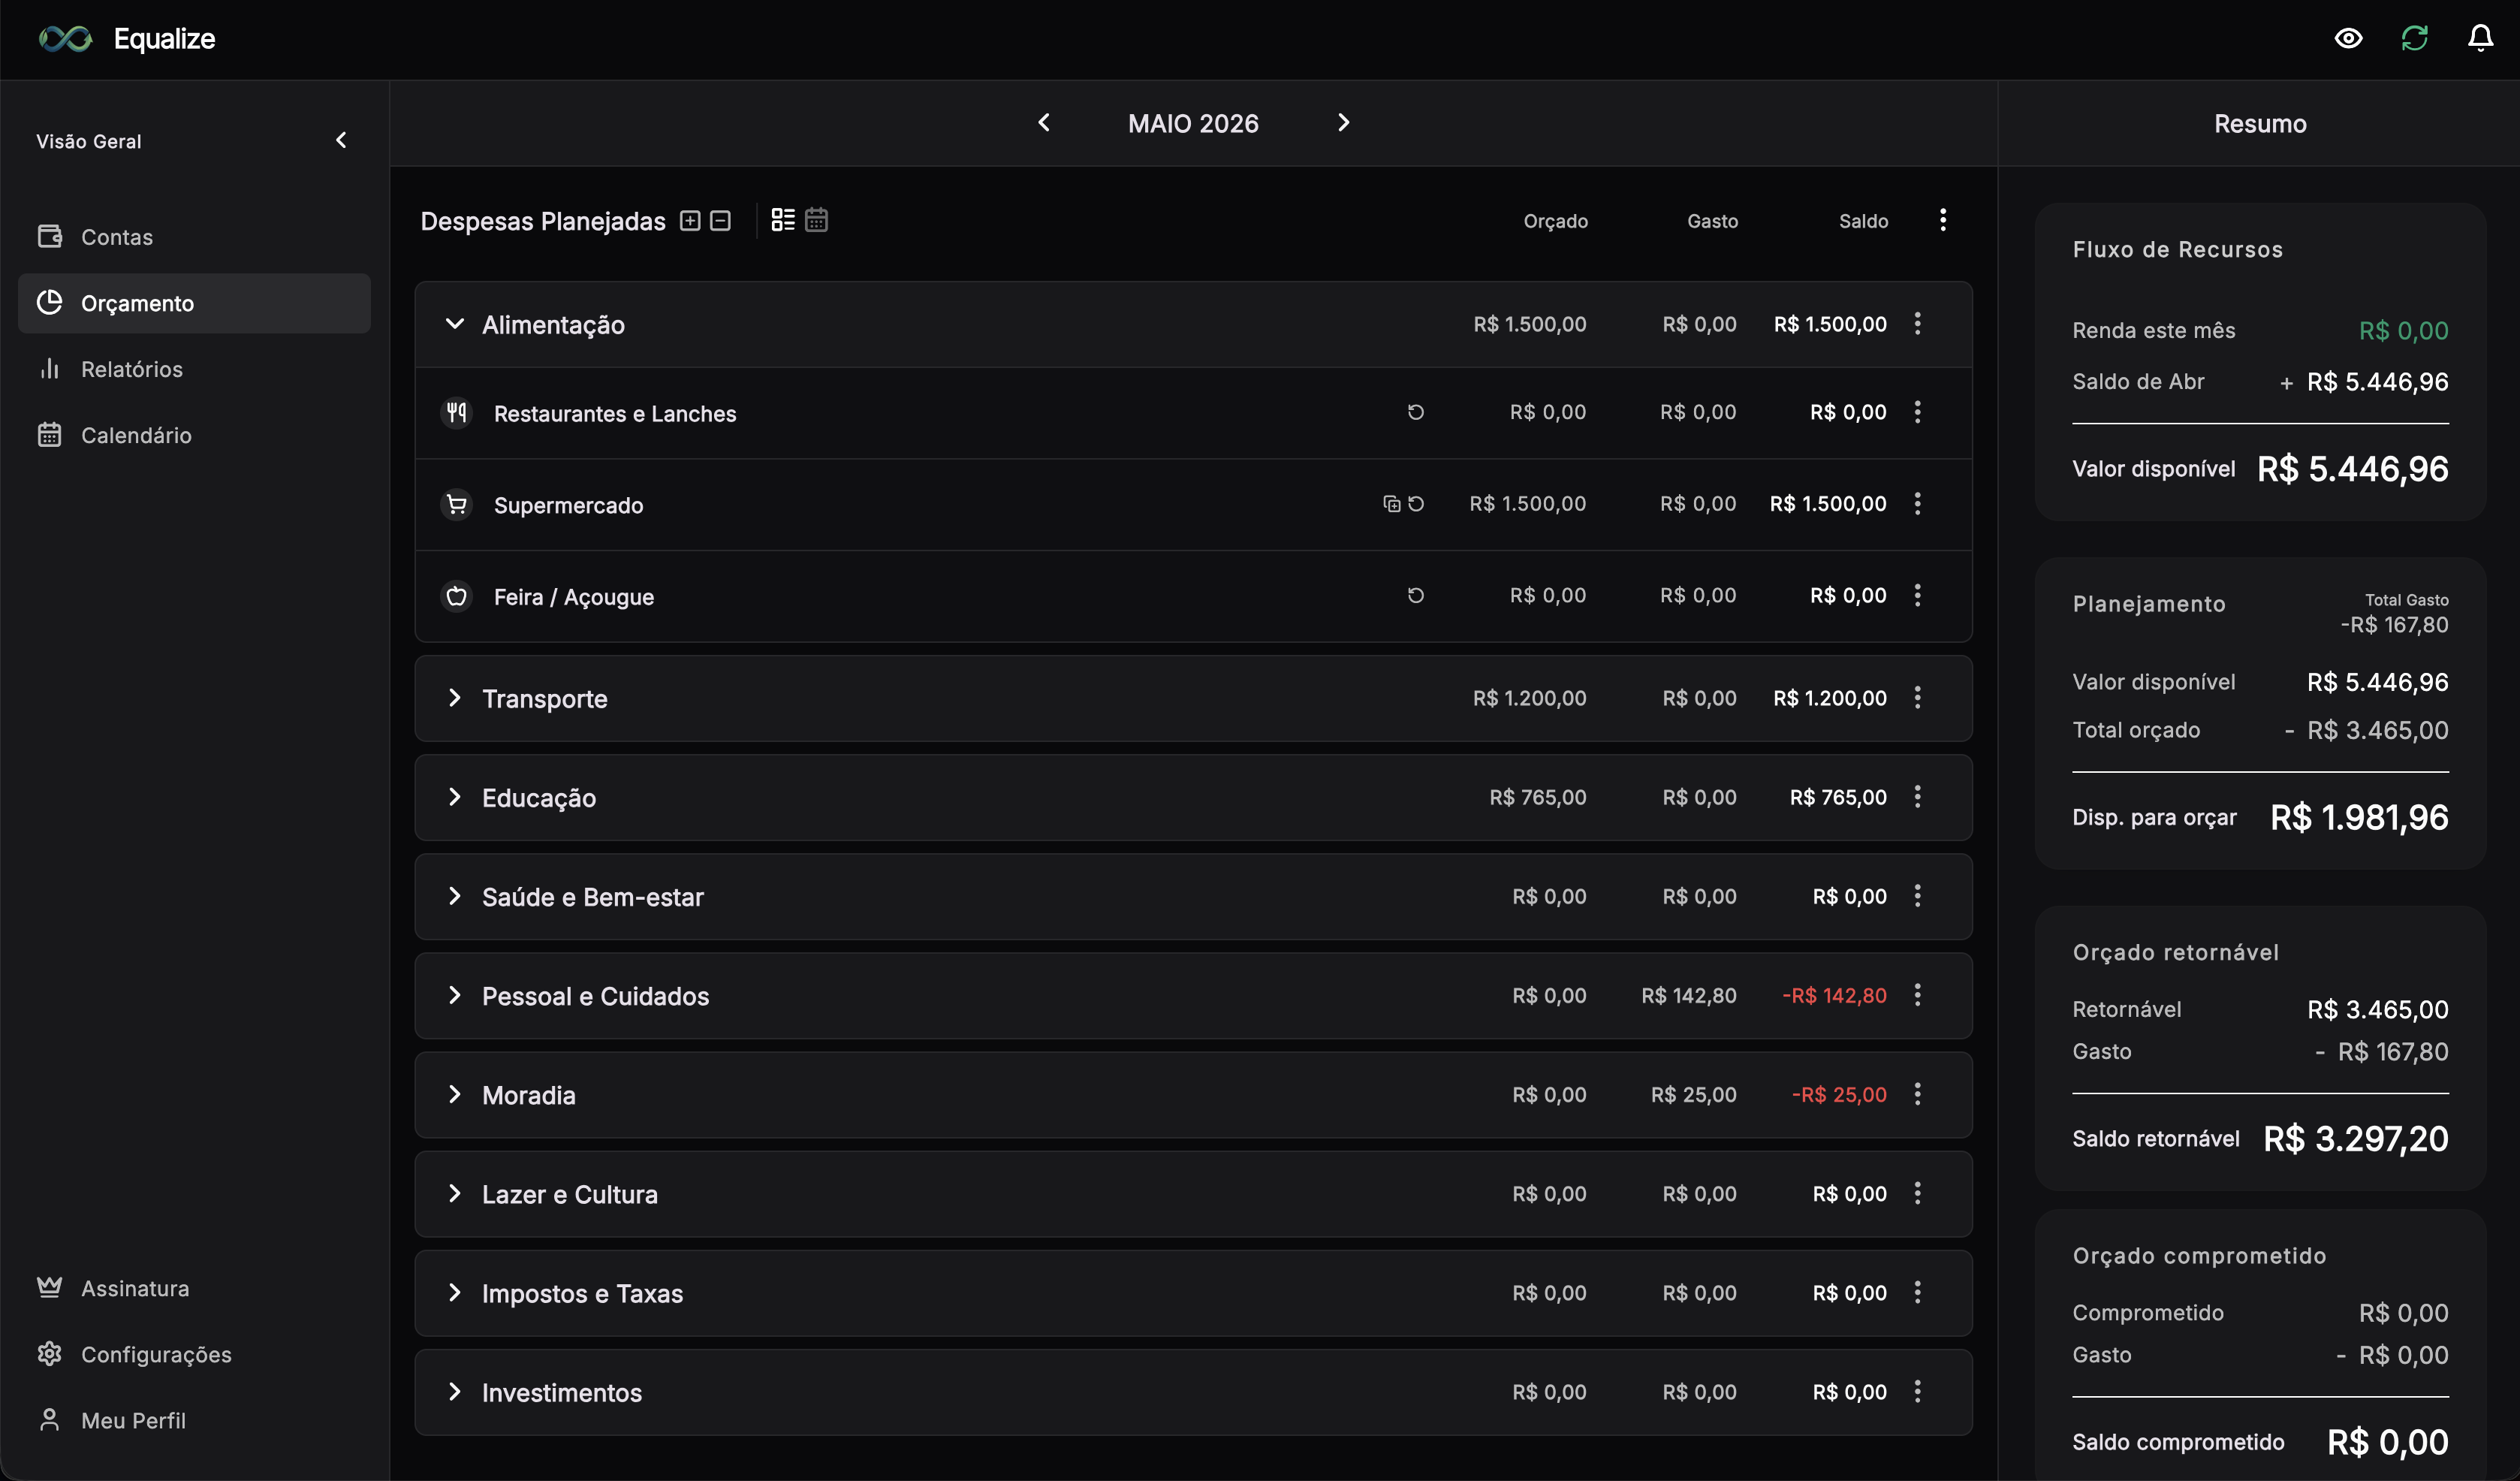Click Restaurantes e Lanches fork icon
The width and height of the screenshot is (2520, 1481).
tap(457, 412)
